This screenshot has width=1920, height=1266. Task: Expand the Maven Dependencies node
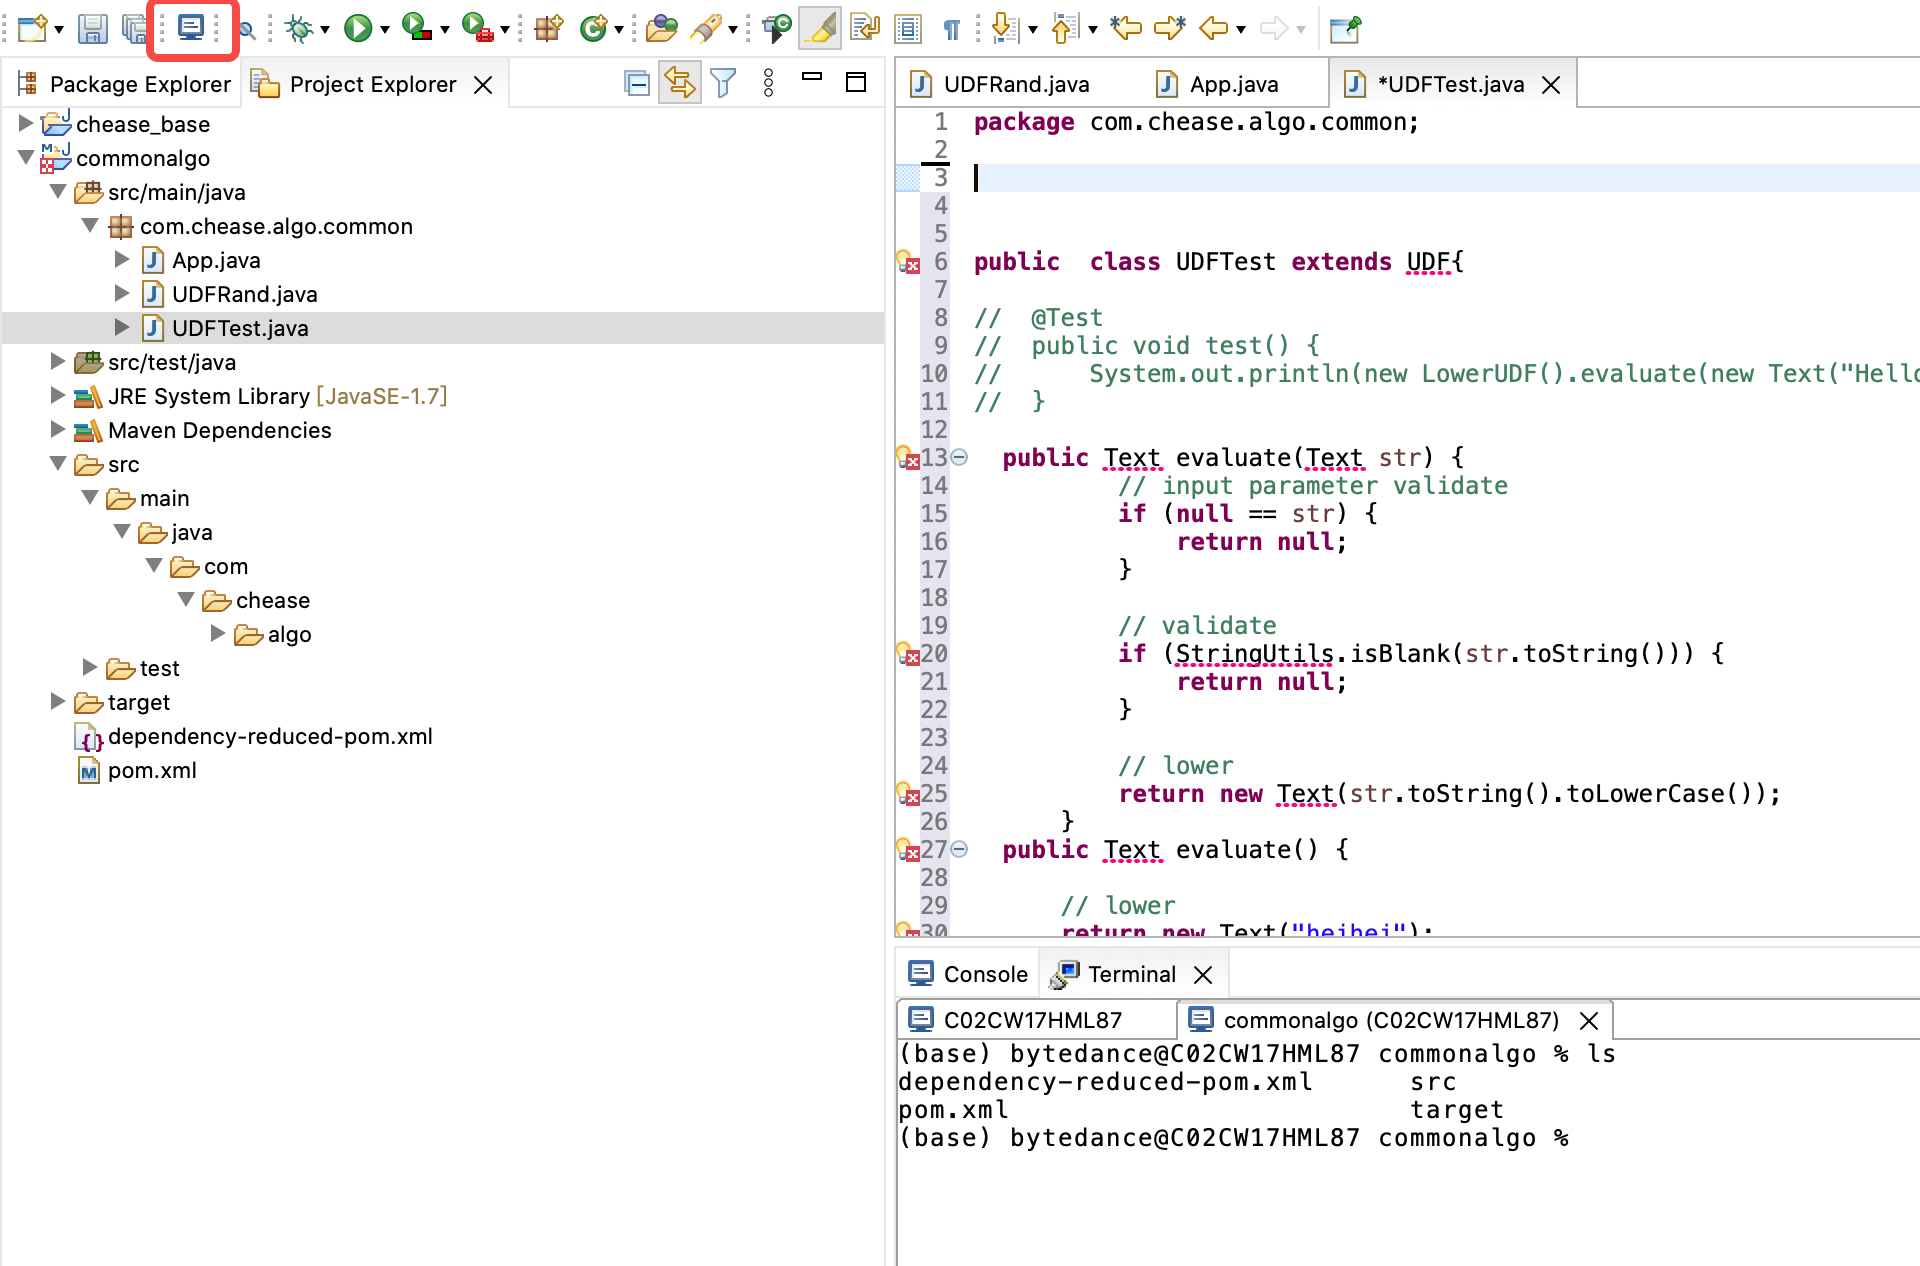click(x=58, y=430)
